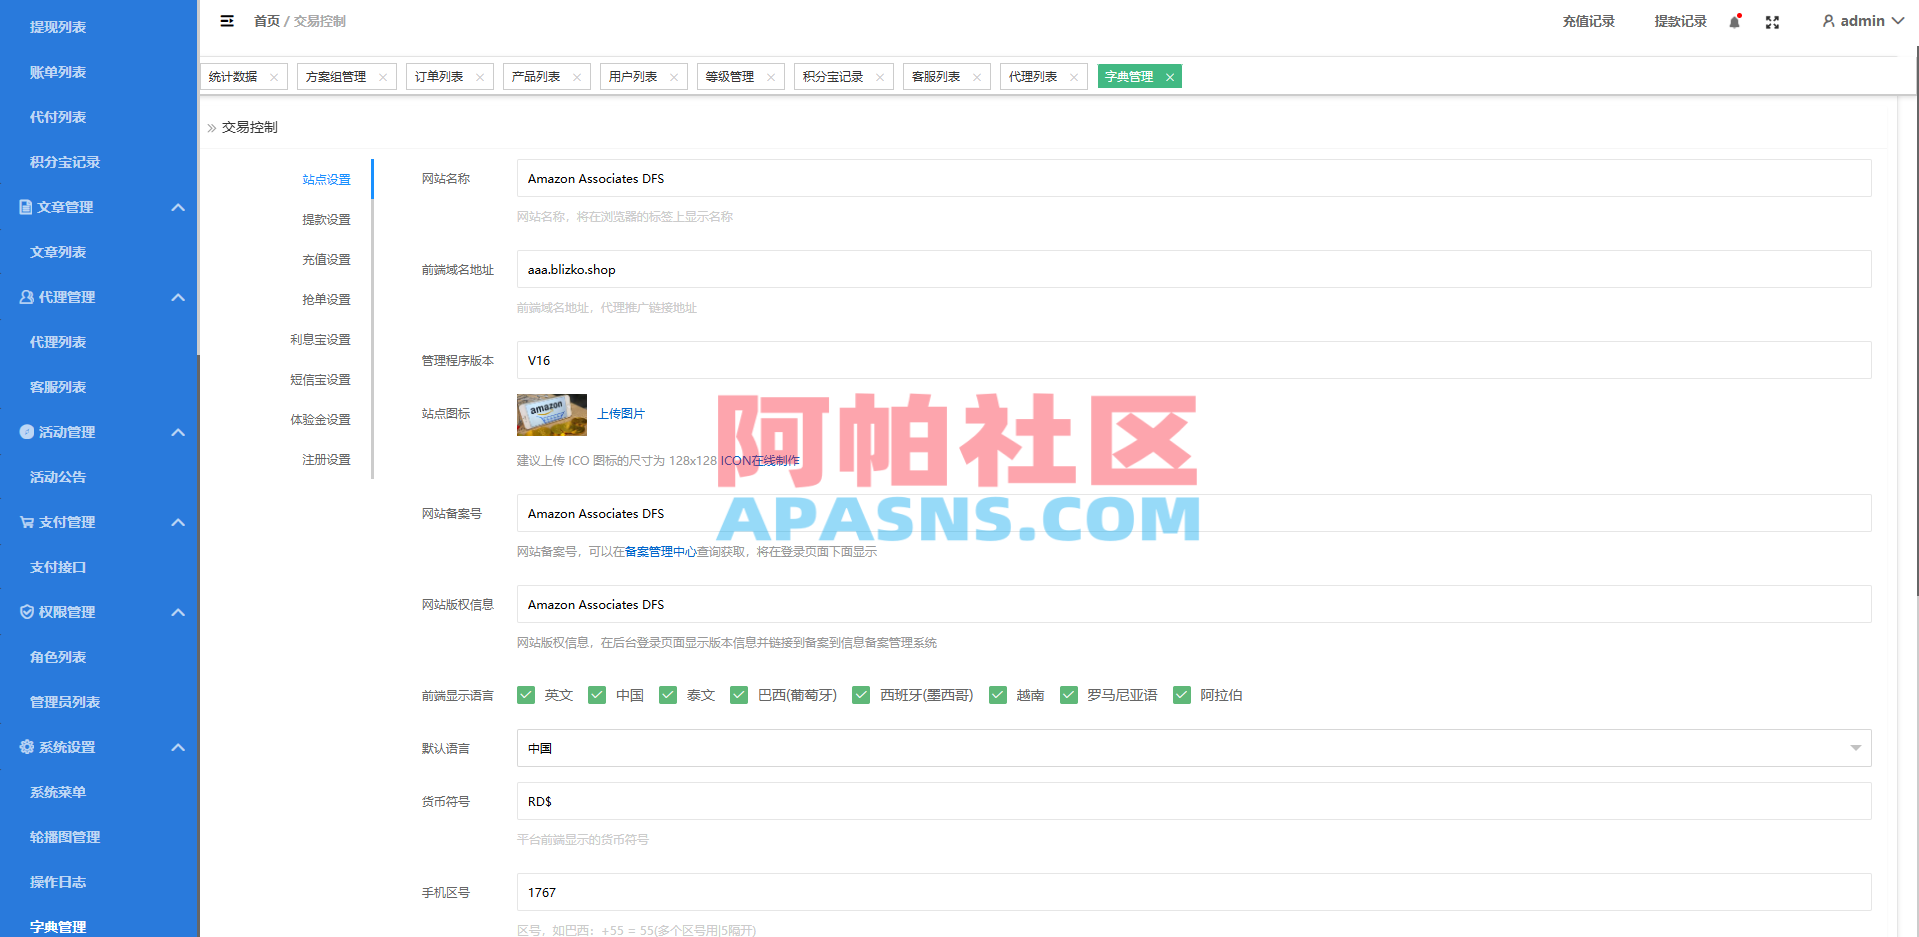1919x937 pixels.
Task: Click the 权限管理 shield icon
Action: (x=24, y=612)
